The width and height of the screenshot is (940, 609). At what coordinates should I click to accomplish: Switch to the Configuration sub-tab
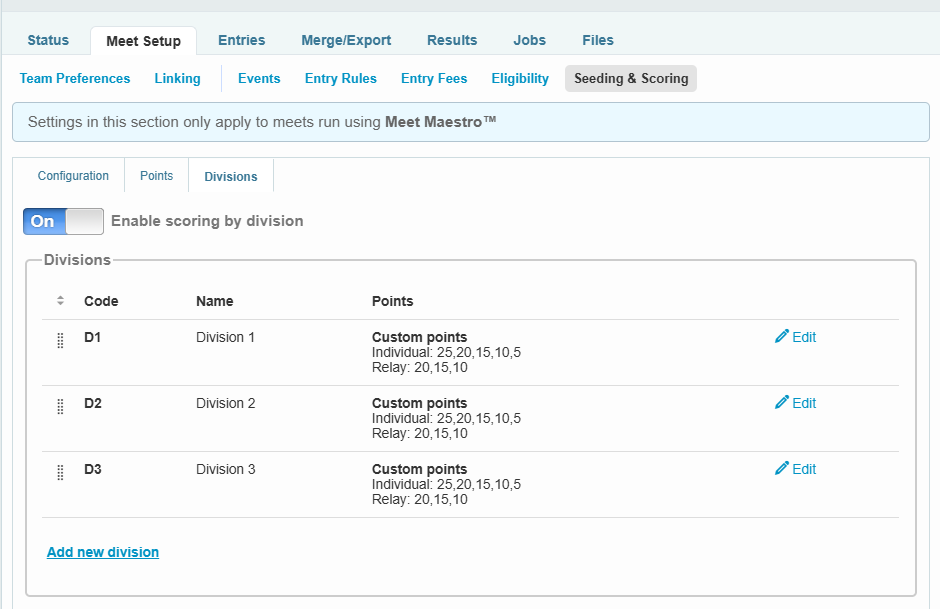click(x=73, y=176)
